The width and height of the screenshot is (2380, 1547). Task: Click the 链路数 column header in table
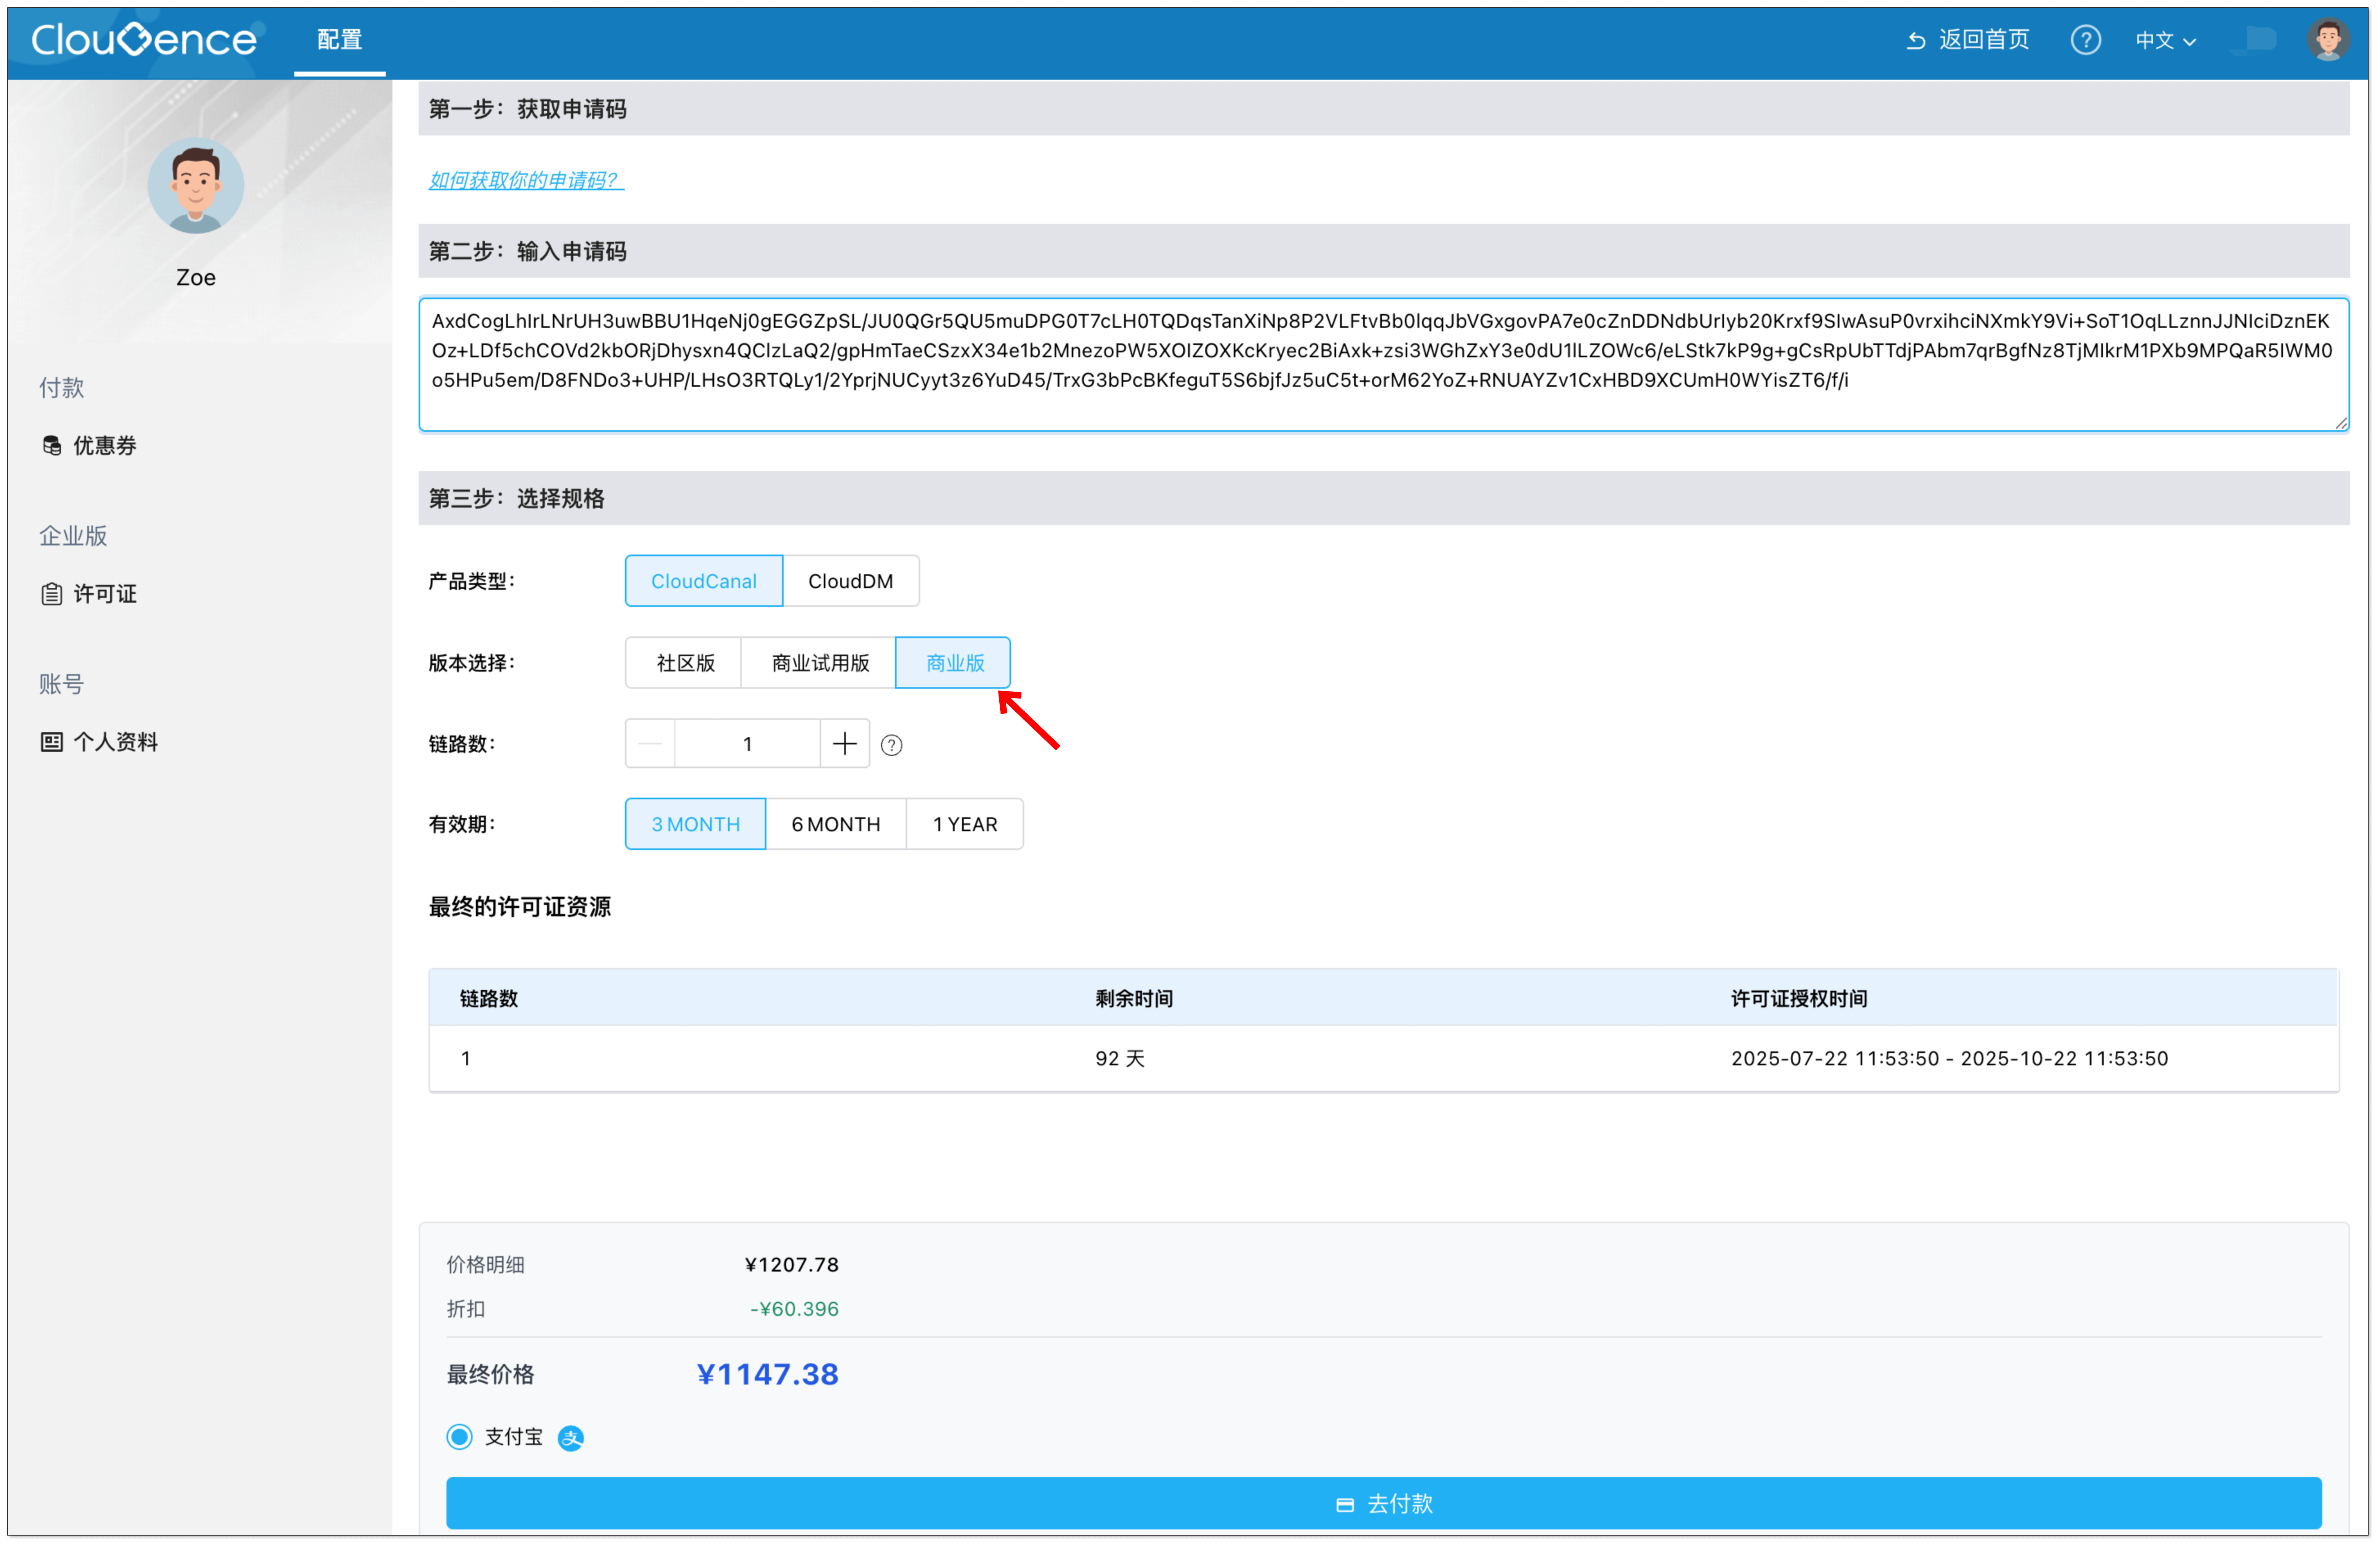click(489, 998)
